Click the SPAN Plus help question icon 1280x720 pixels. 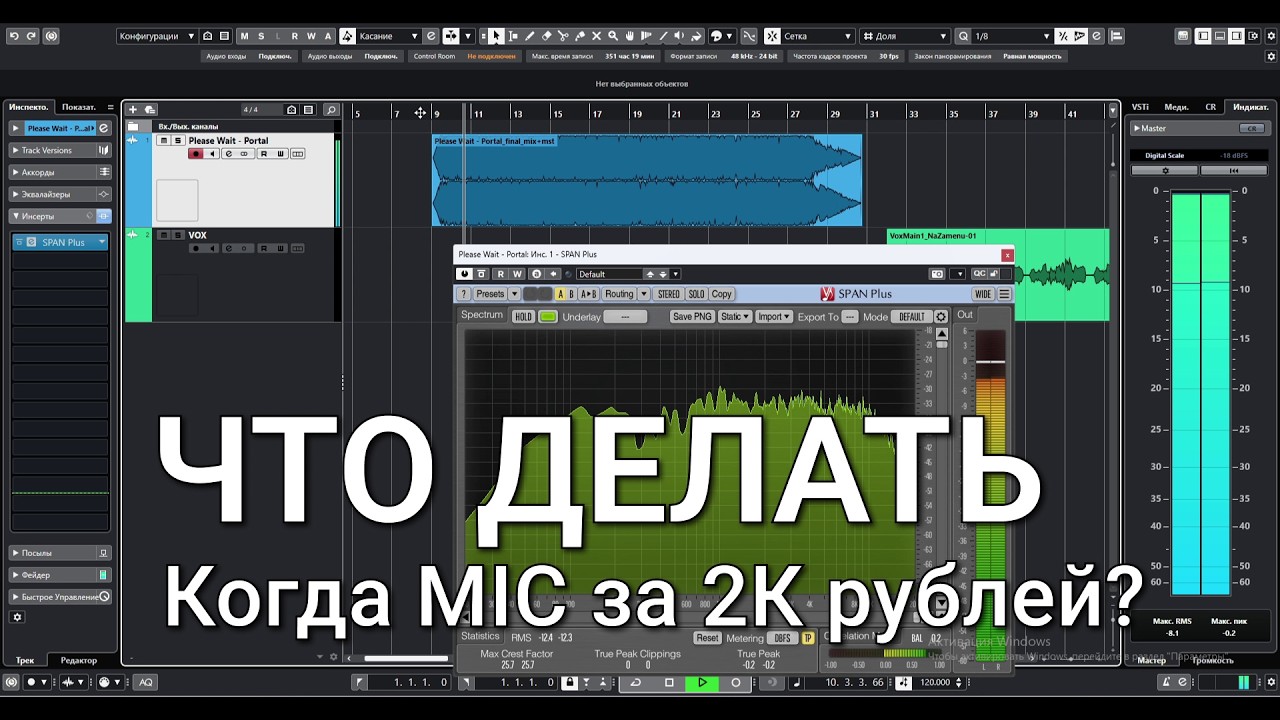(463, 294)
